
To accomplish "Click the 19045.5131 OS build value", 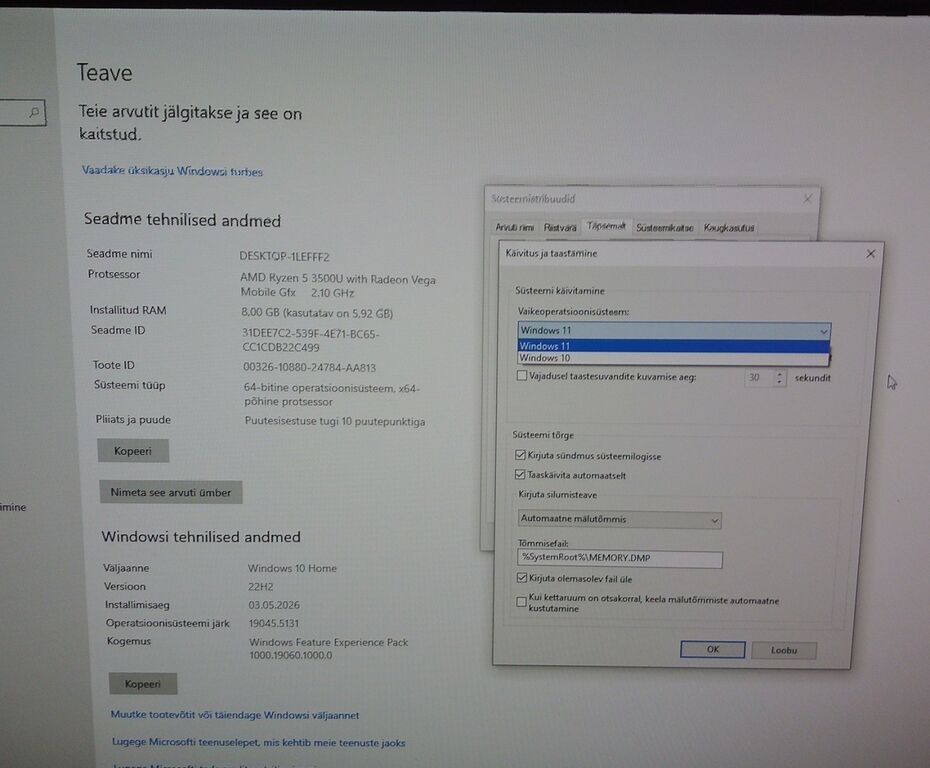I will 273,623.
